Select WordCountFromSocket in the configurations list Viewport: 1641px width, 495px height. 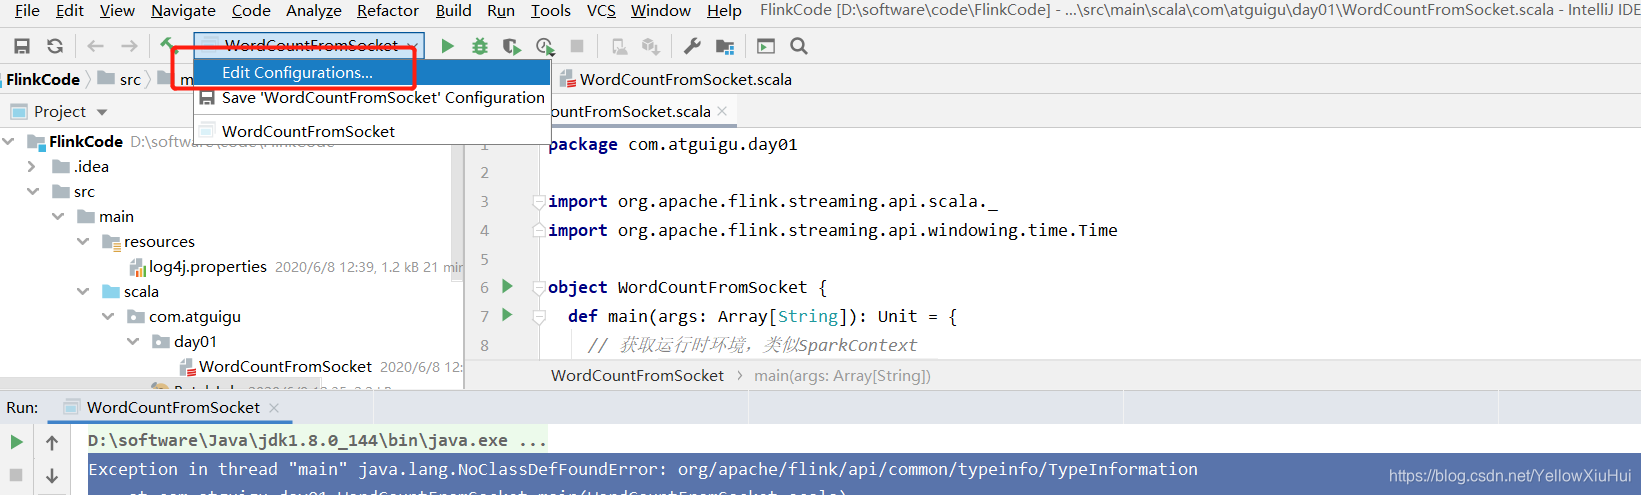tap(372, 131)
